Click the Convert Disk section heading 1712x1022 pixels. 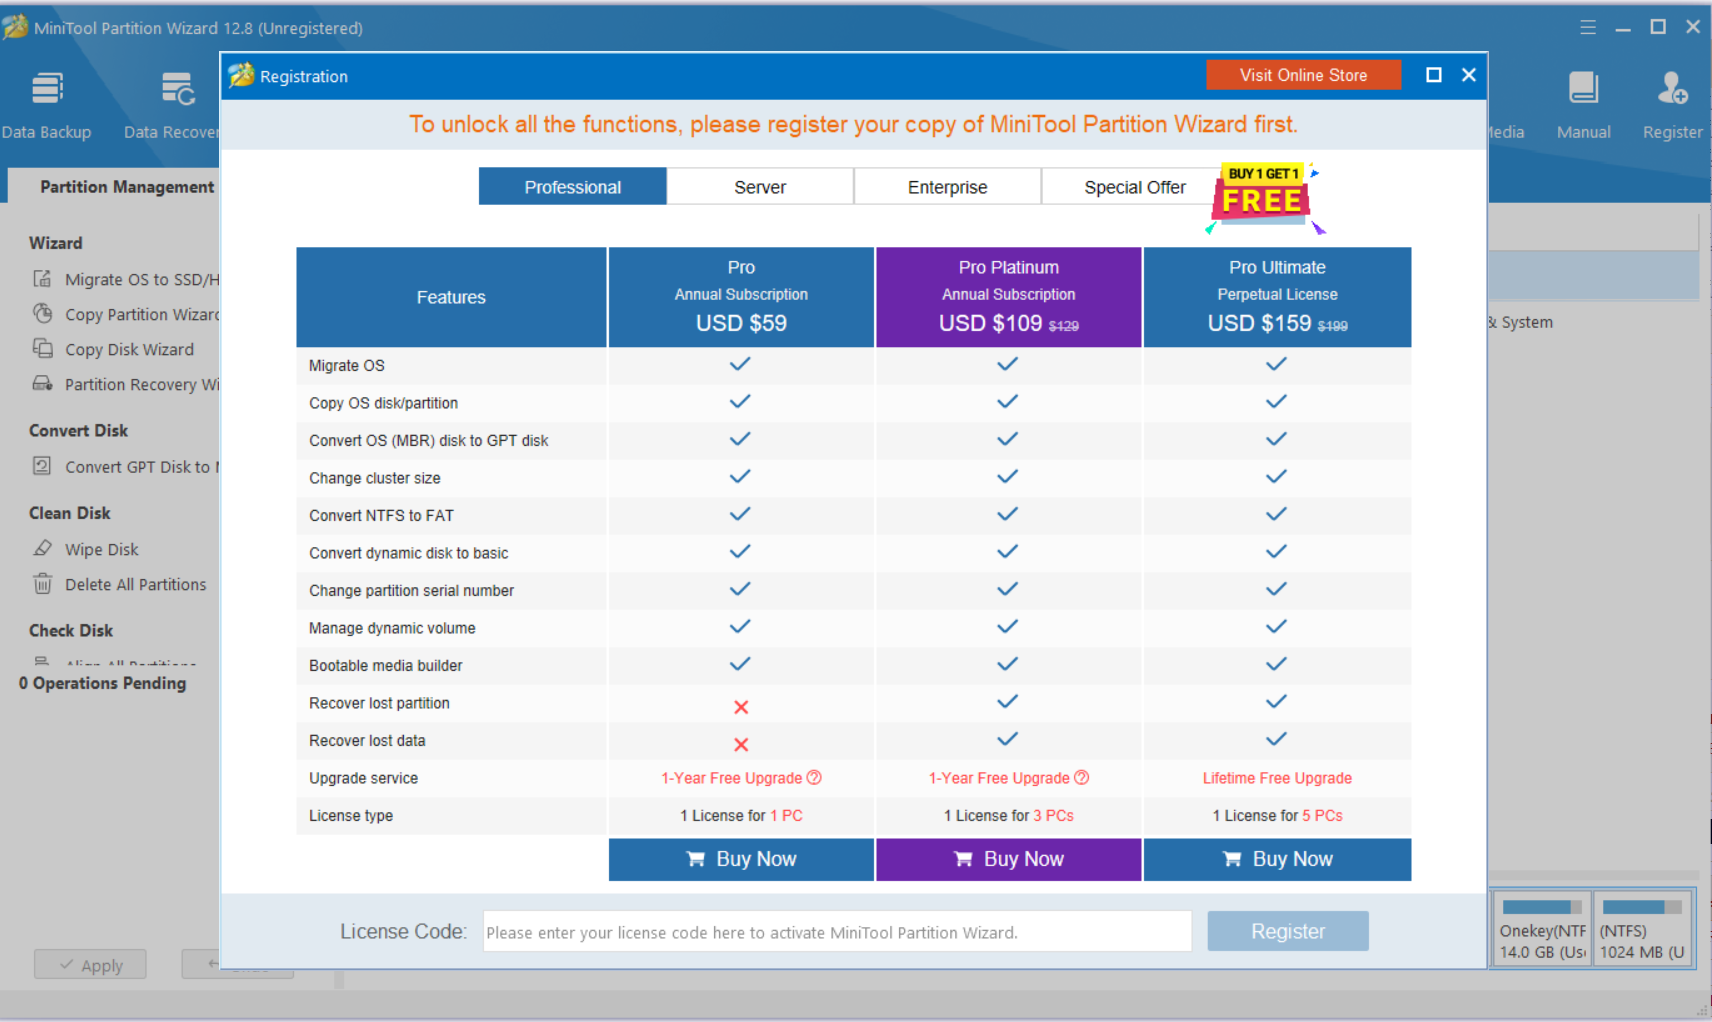[78, 431]
